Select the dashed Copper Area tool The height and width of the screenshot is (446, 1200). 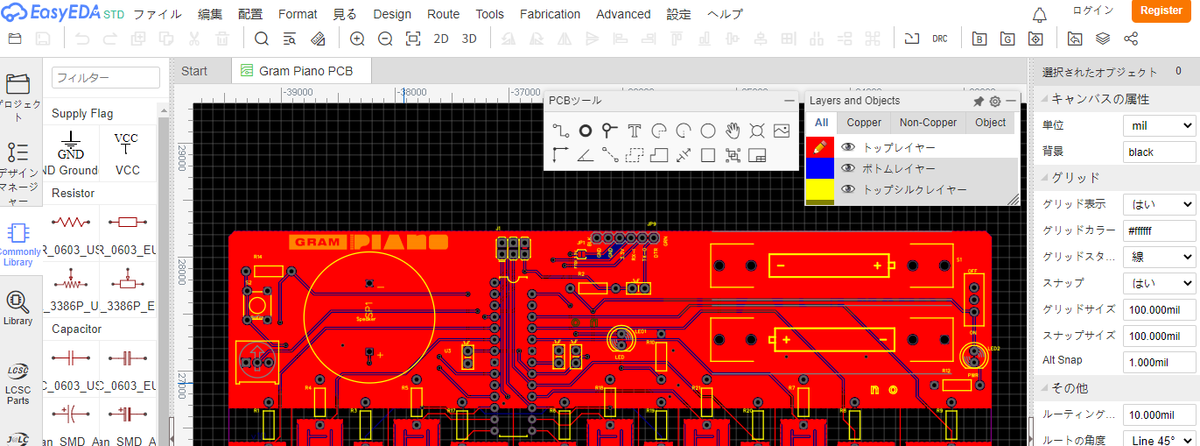coord(634,155)
